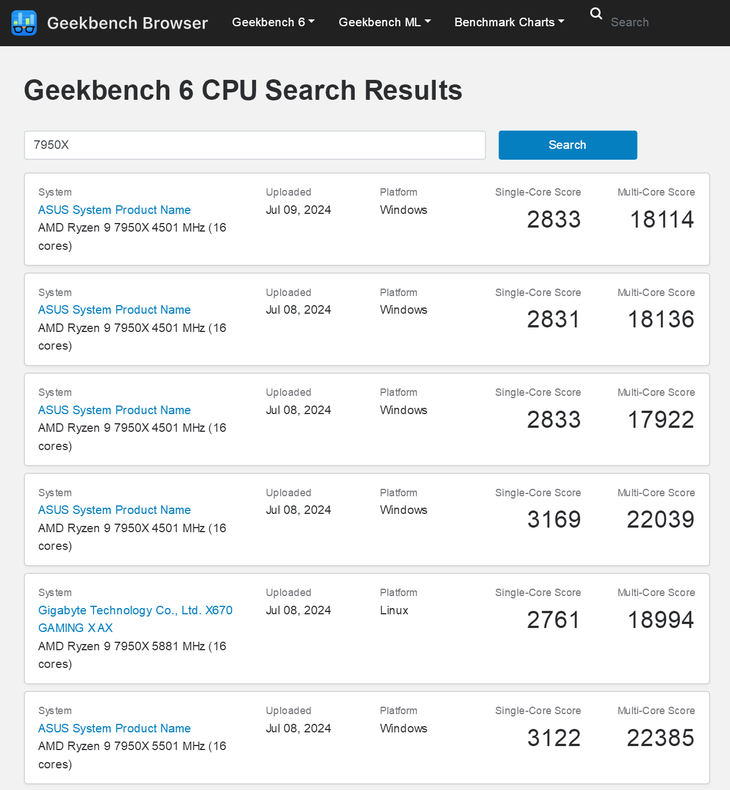Open the Benchmark Charts dropdown
This screenshot has width=730, height=790.
(x=509, y=22)
